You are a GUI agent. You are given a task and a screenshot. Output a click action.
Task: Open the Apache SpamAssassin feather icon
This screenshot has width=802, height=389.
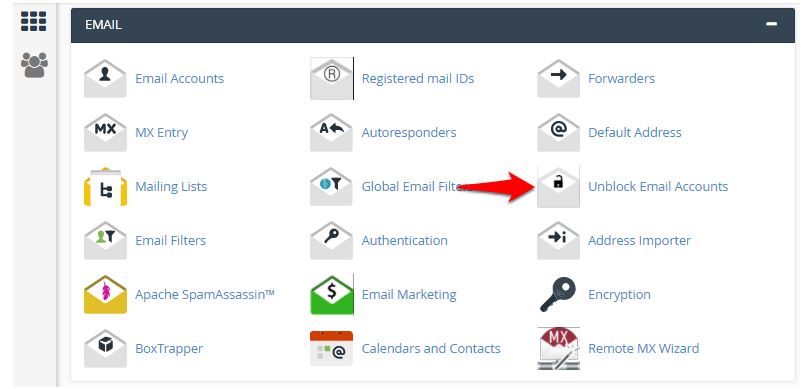coord(105,294)
